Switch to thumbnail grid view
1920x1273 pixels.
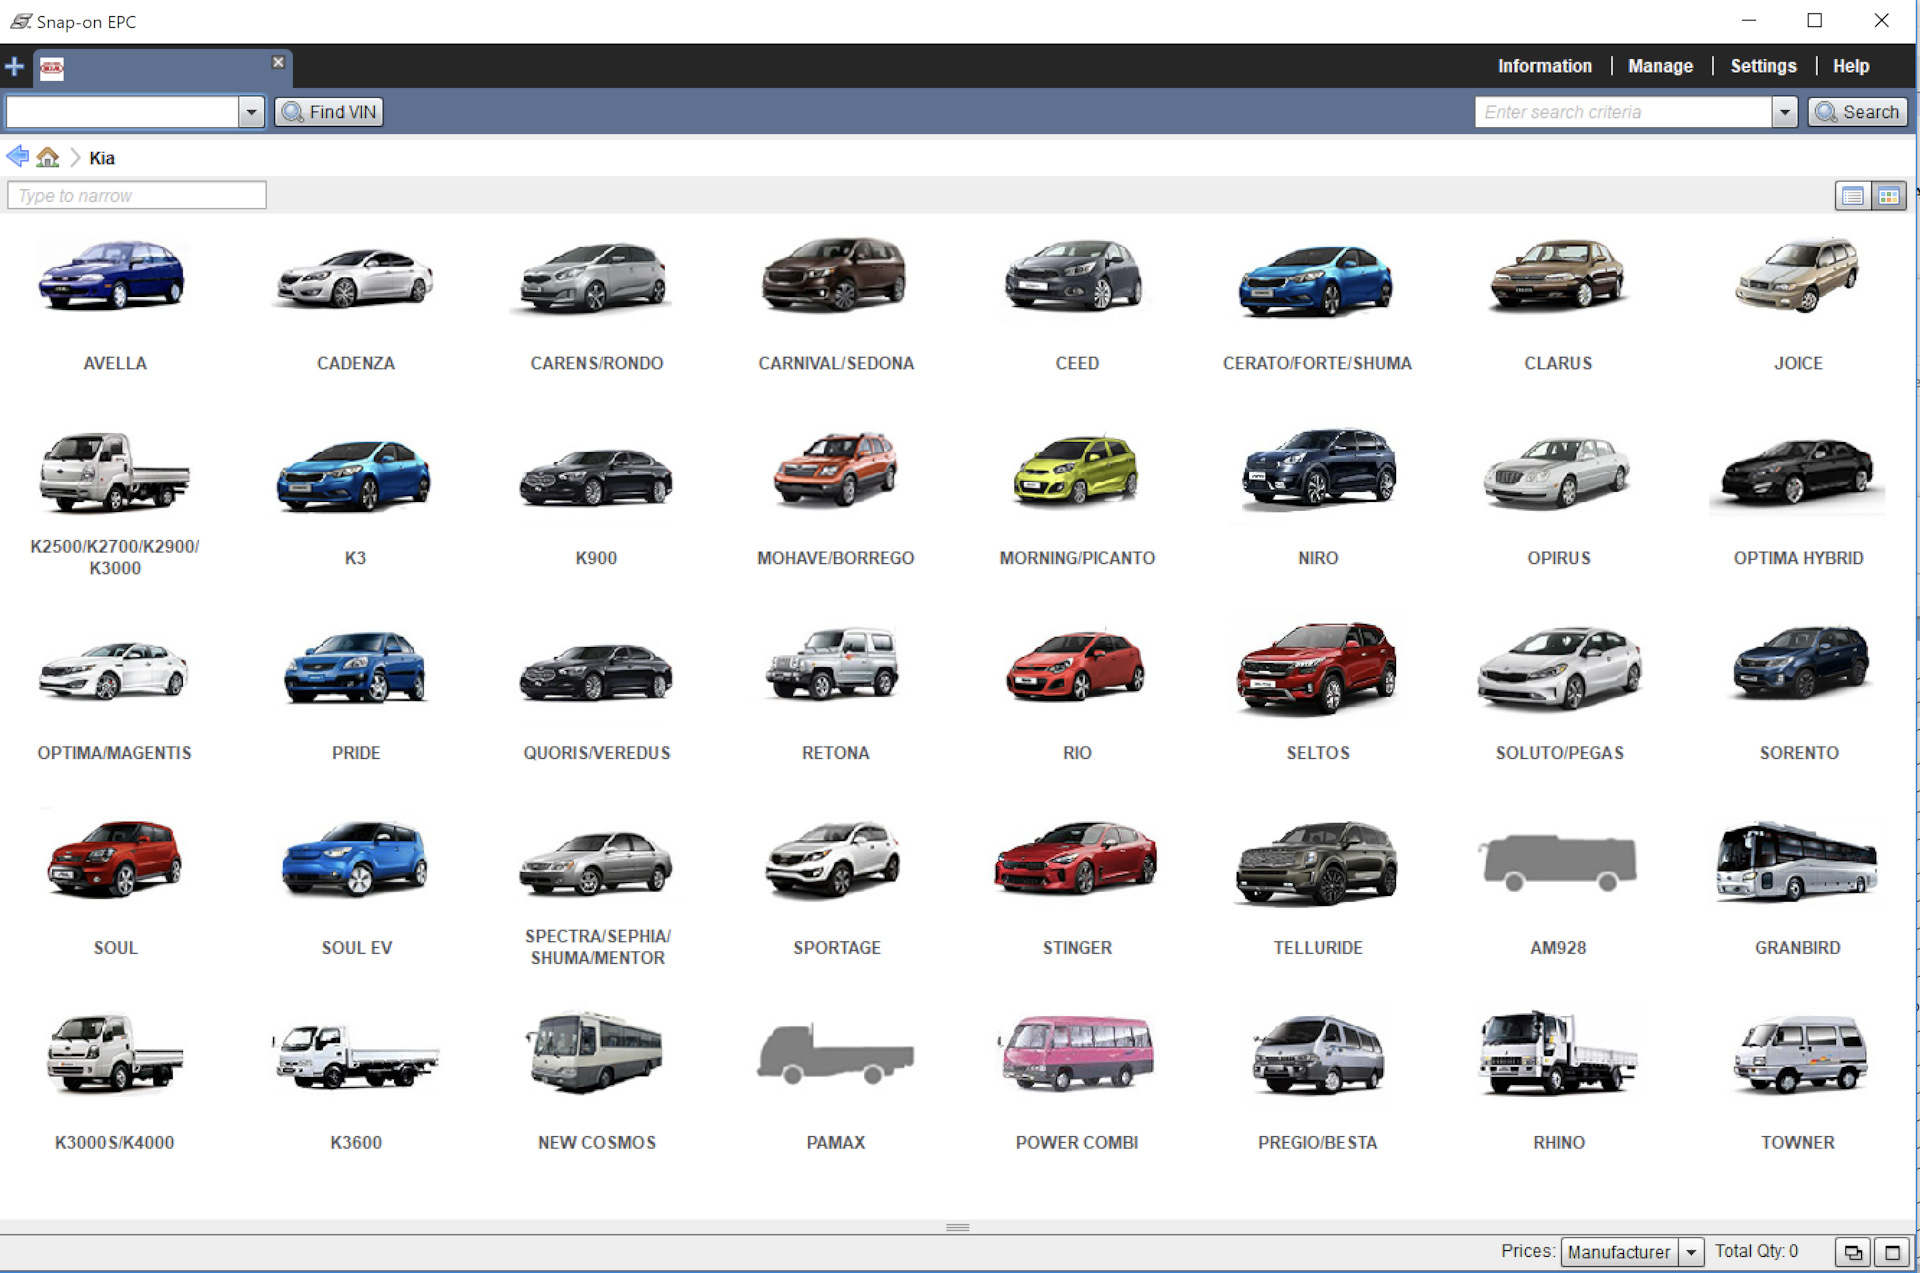coord(1888,196)
